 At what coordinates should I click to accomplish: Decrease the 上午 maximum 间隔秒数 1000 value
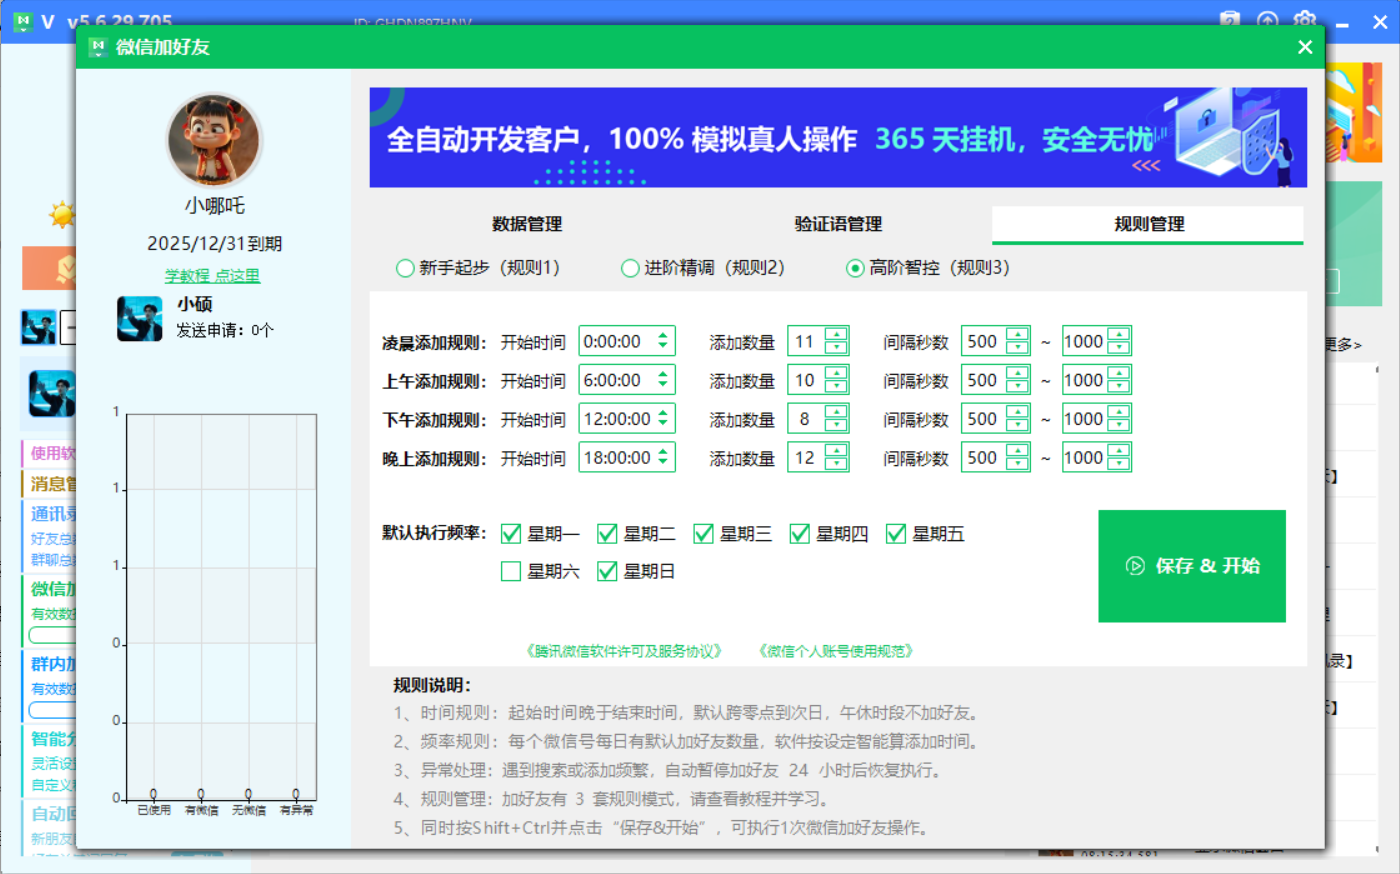pos(1120,387)
